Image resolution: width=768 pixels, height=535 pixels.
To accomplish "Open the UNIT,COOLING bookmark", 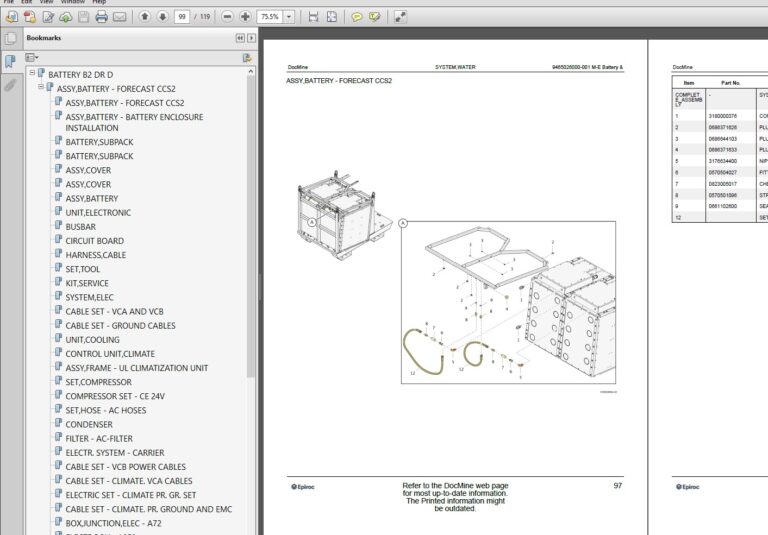I will pos(92,340).
